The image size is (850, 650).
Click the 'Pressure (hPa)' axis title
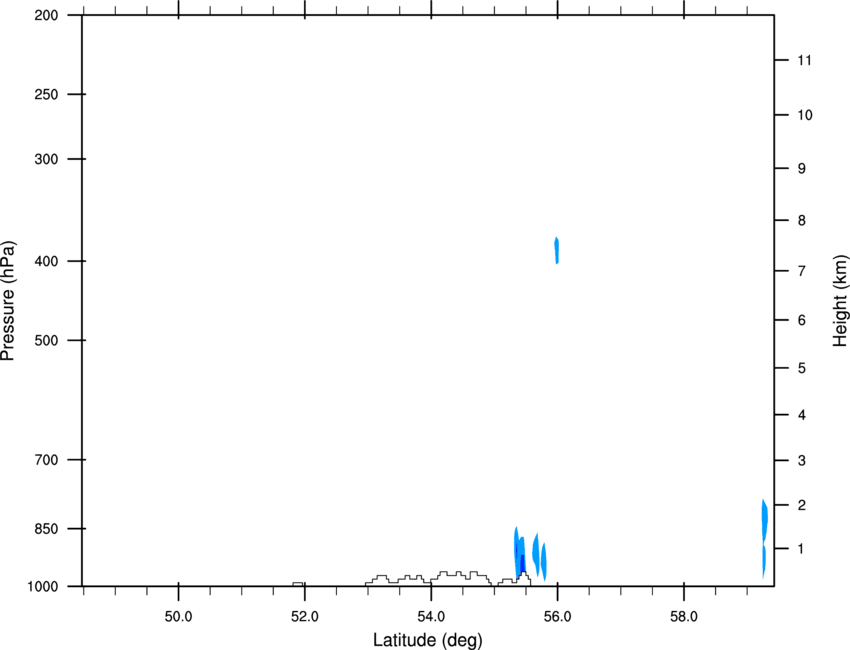8,301
